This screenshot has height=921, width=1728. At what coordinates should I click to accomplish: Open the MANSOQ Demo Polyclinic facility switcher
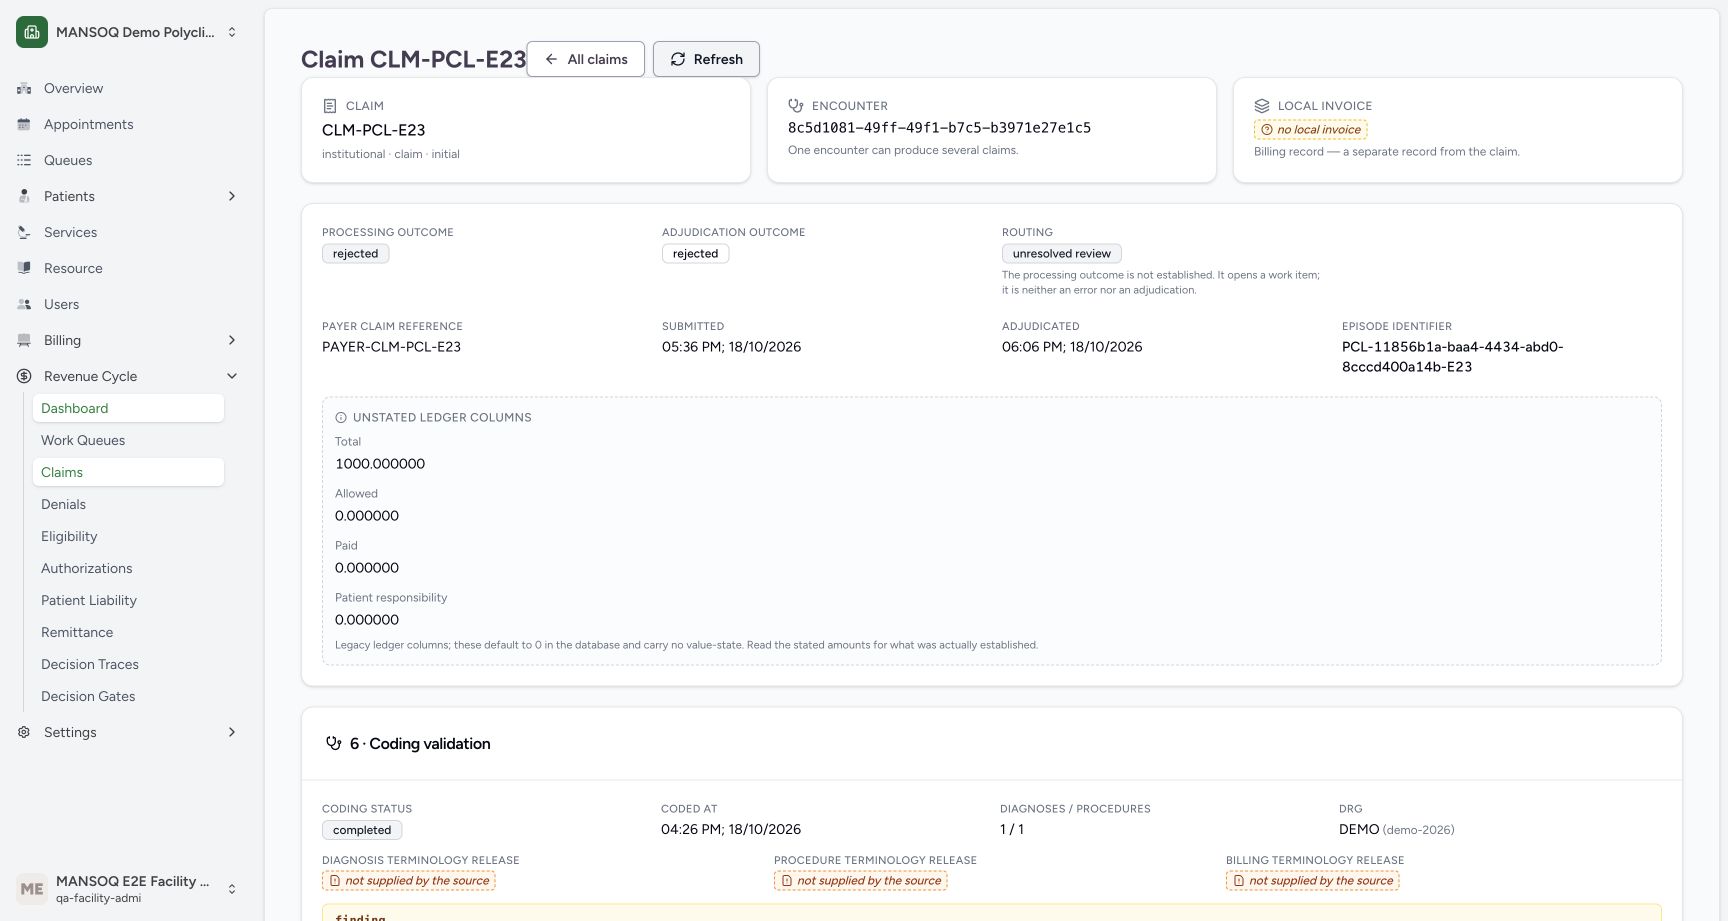click(128, 32)
